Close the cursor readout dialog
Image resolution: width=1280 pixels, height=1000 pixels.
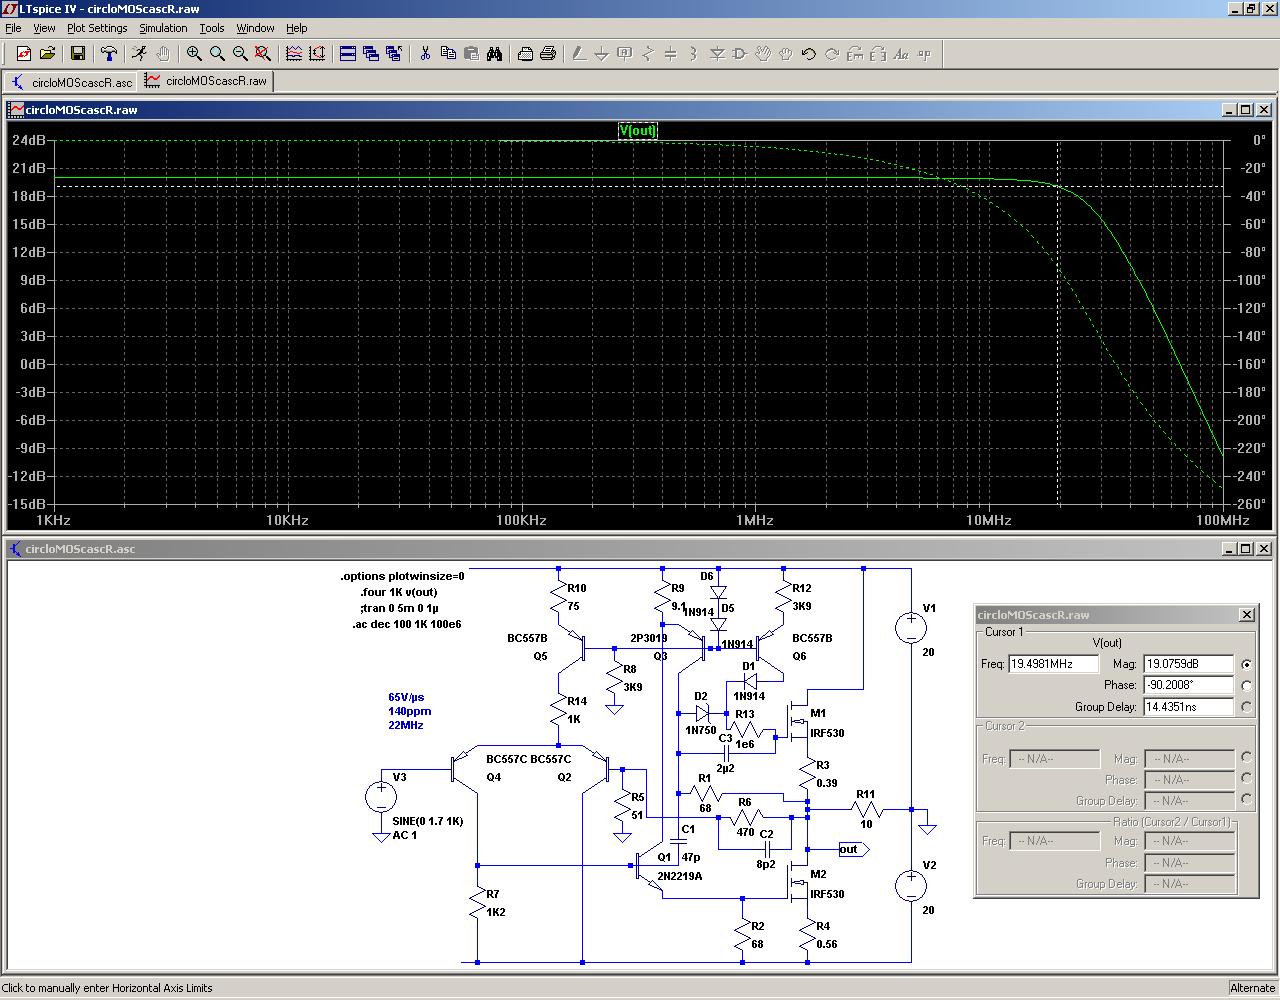[1246, 615]
